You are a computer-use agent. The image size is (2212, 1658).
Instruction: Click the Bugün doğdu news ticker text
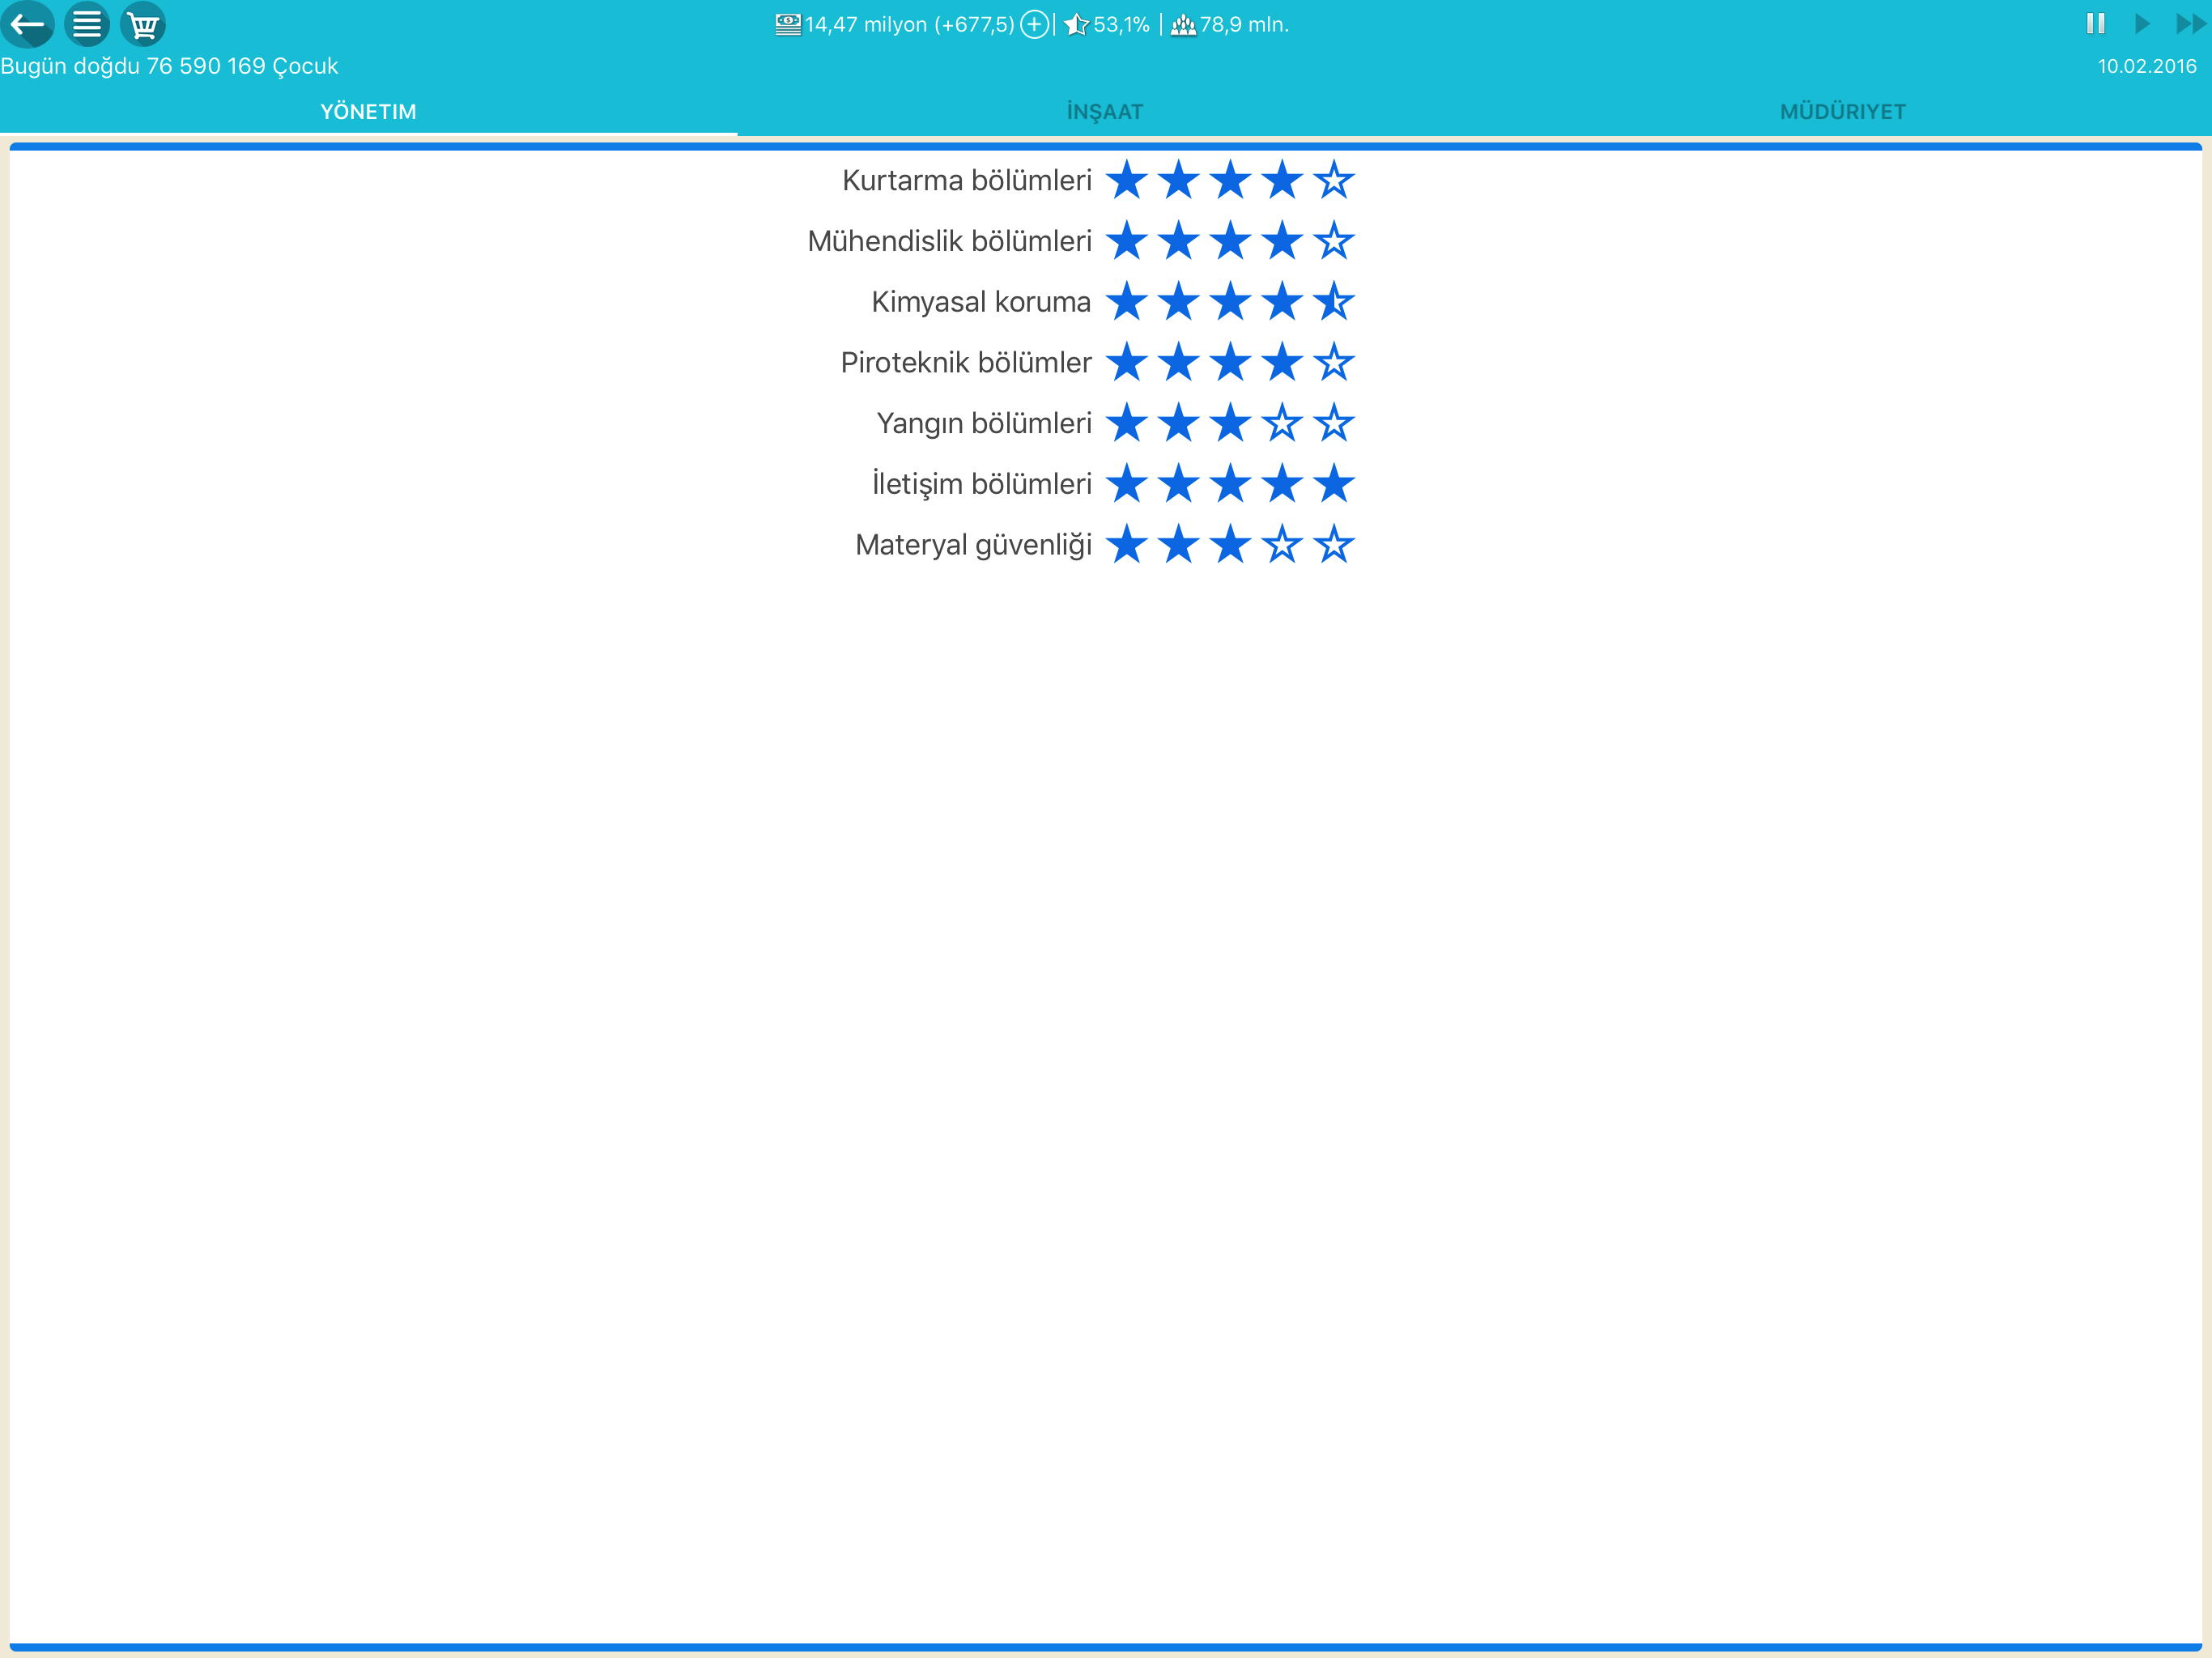169,66
